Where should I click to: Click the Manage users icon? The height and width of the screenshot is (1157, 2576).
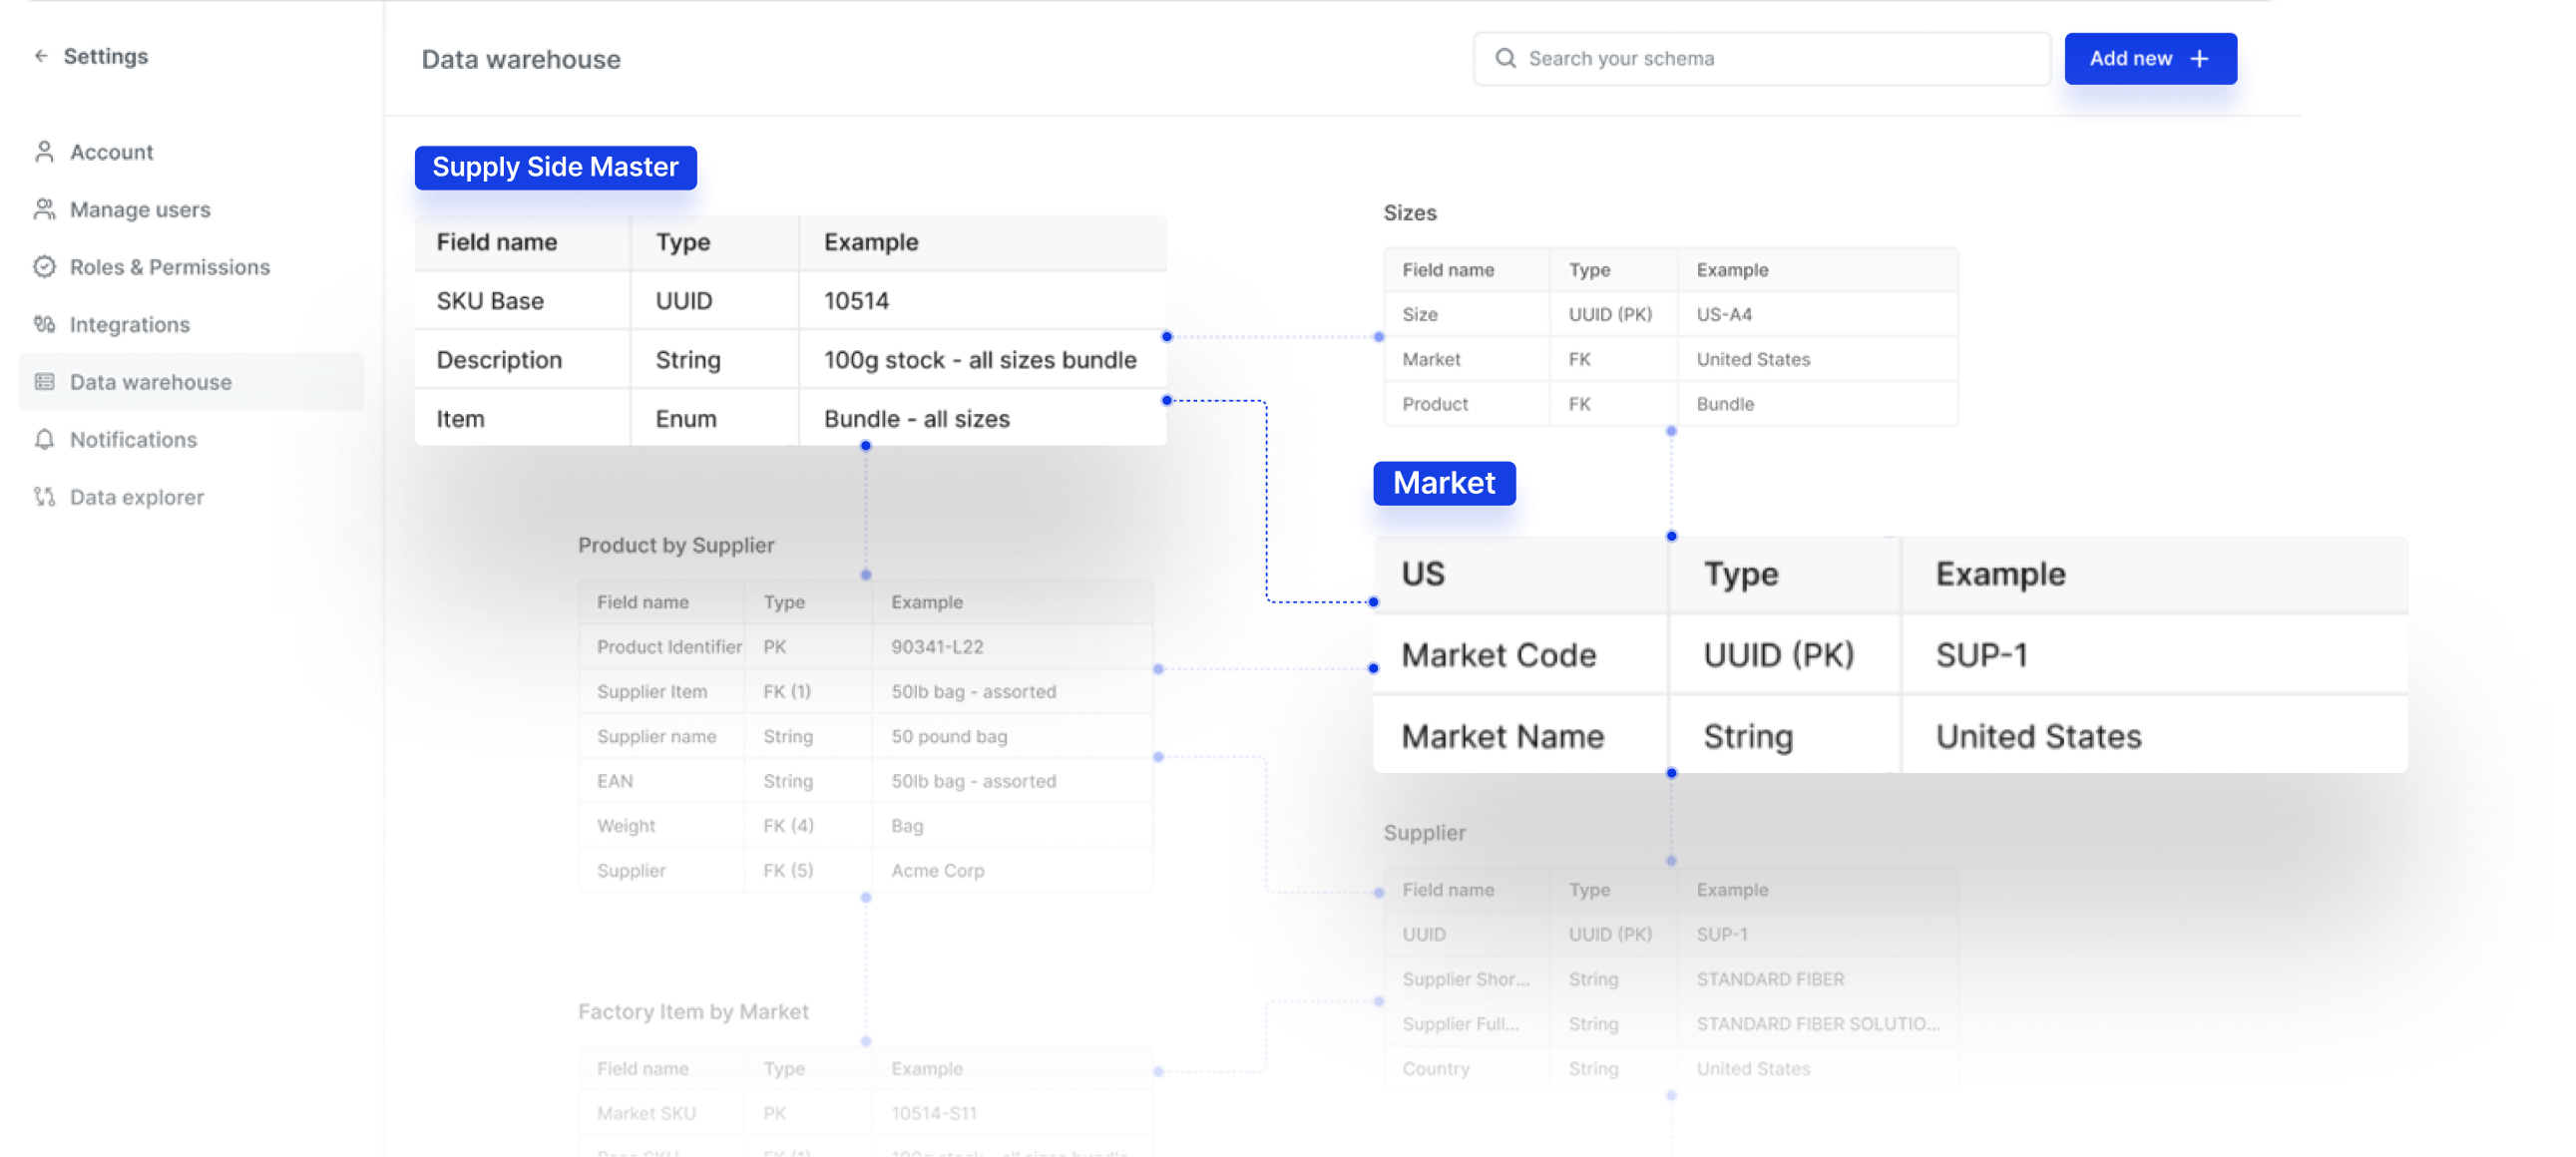44,209
